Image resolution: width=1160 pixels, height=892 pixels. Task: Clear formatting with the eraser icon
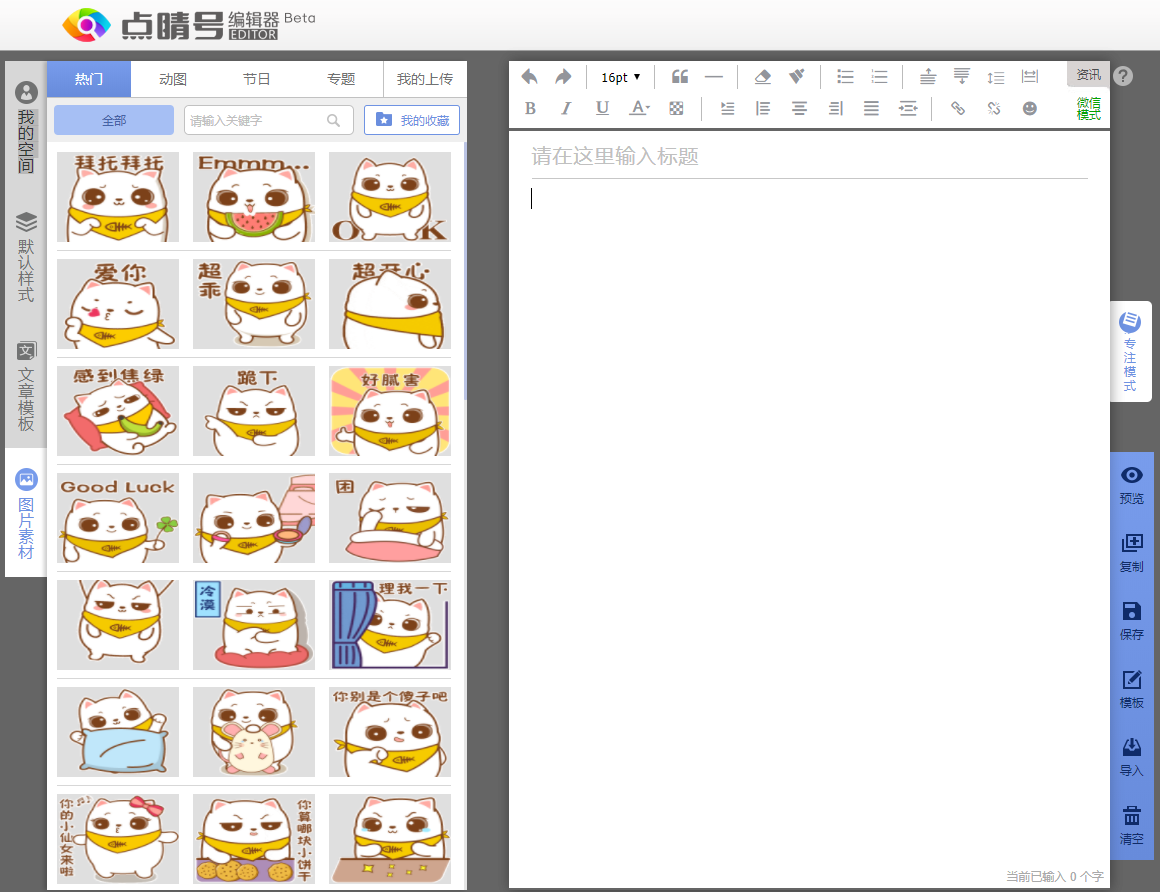pyautogui.click(x=763, y=77)
